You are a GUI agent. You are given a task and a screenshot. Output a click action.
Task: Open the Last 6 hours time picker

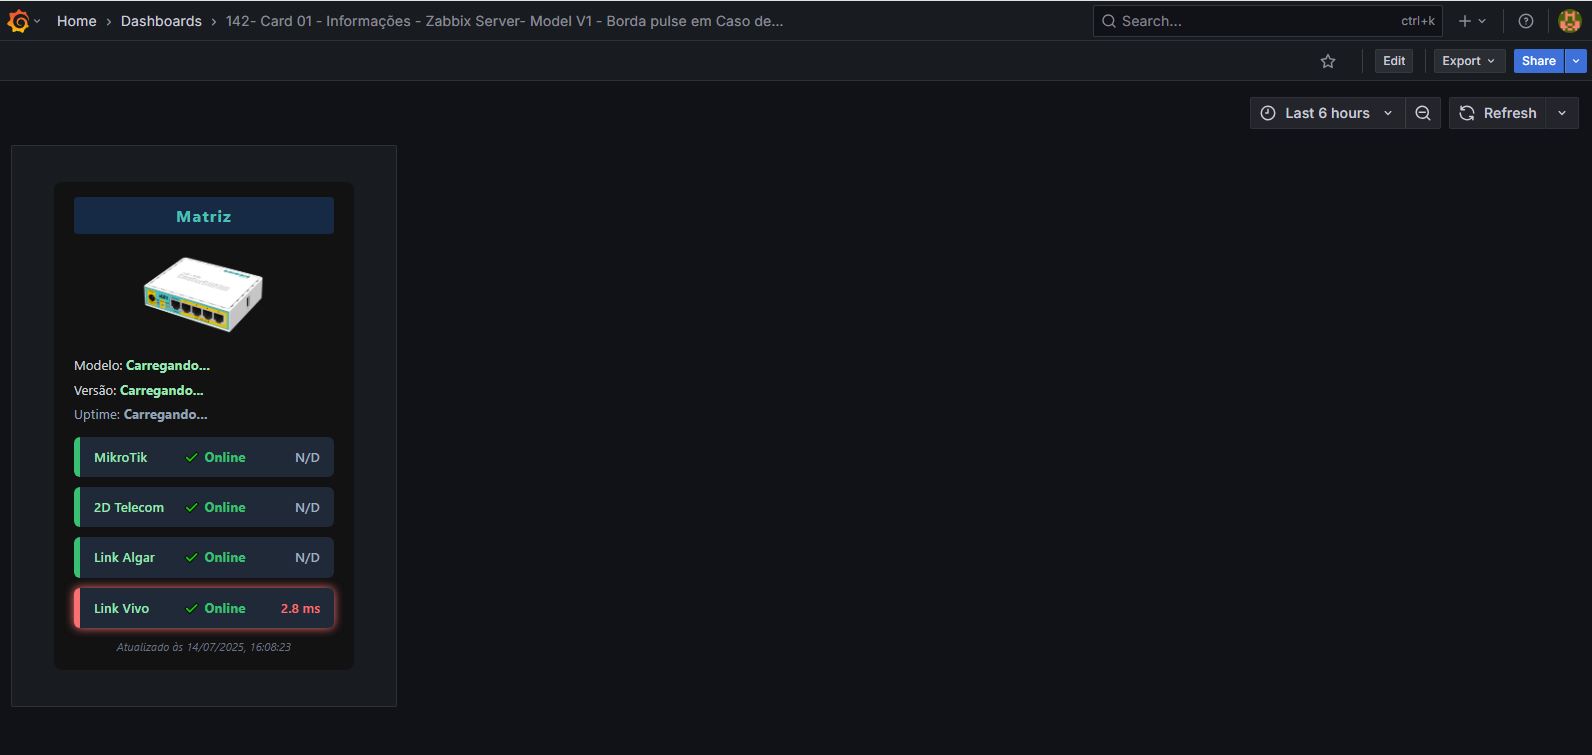(1327, 113)
